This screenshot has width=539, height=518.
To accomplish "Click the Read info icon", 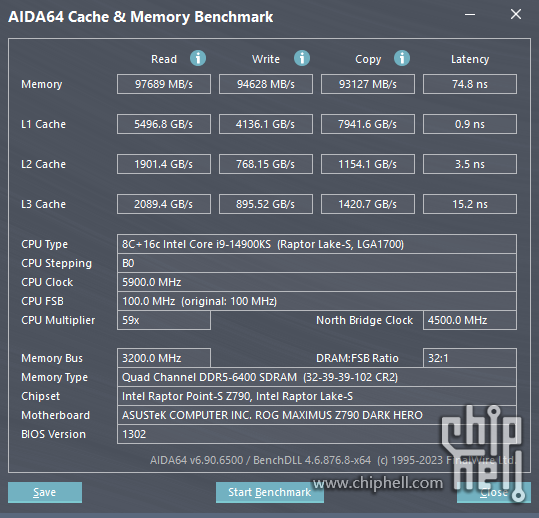I will click(198, 58).
